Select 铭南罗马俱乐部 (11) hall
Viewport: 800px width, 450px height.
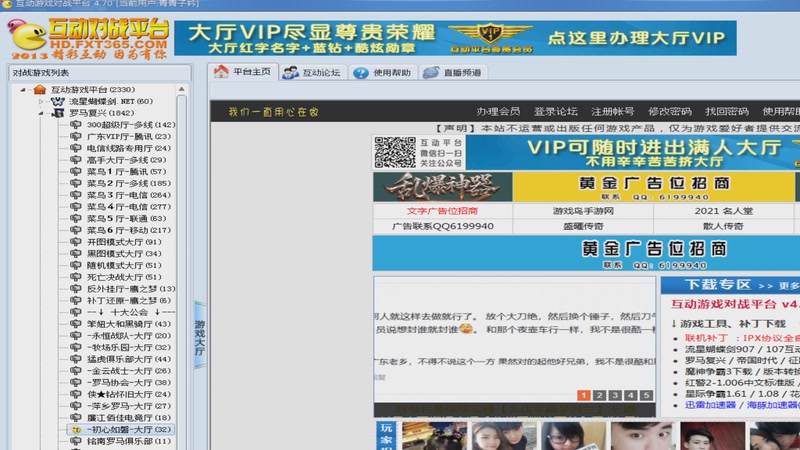pos(129,441)
